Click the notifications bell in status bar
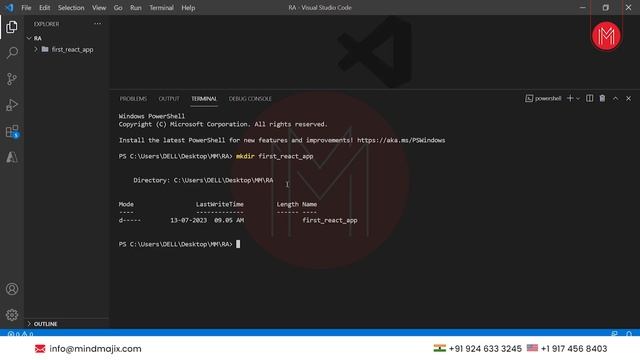 629,333
